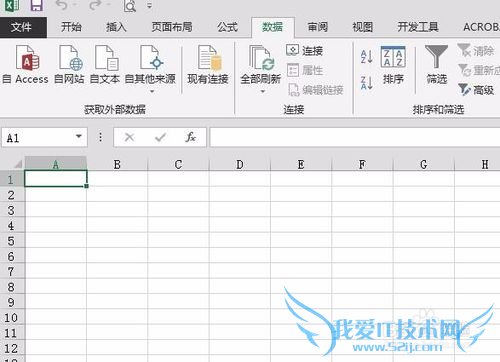Open the 文件 (File) menu

[22, 27]
